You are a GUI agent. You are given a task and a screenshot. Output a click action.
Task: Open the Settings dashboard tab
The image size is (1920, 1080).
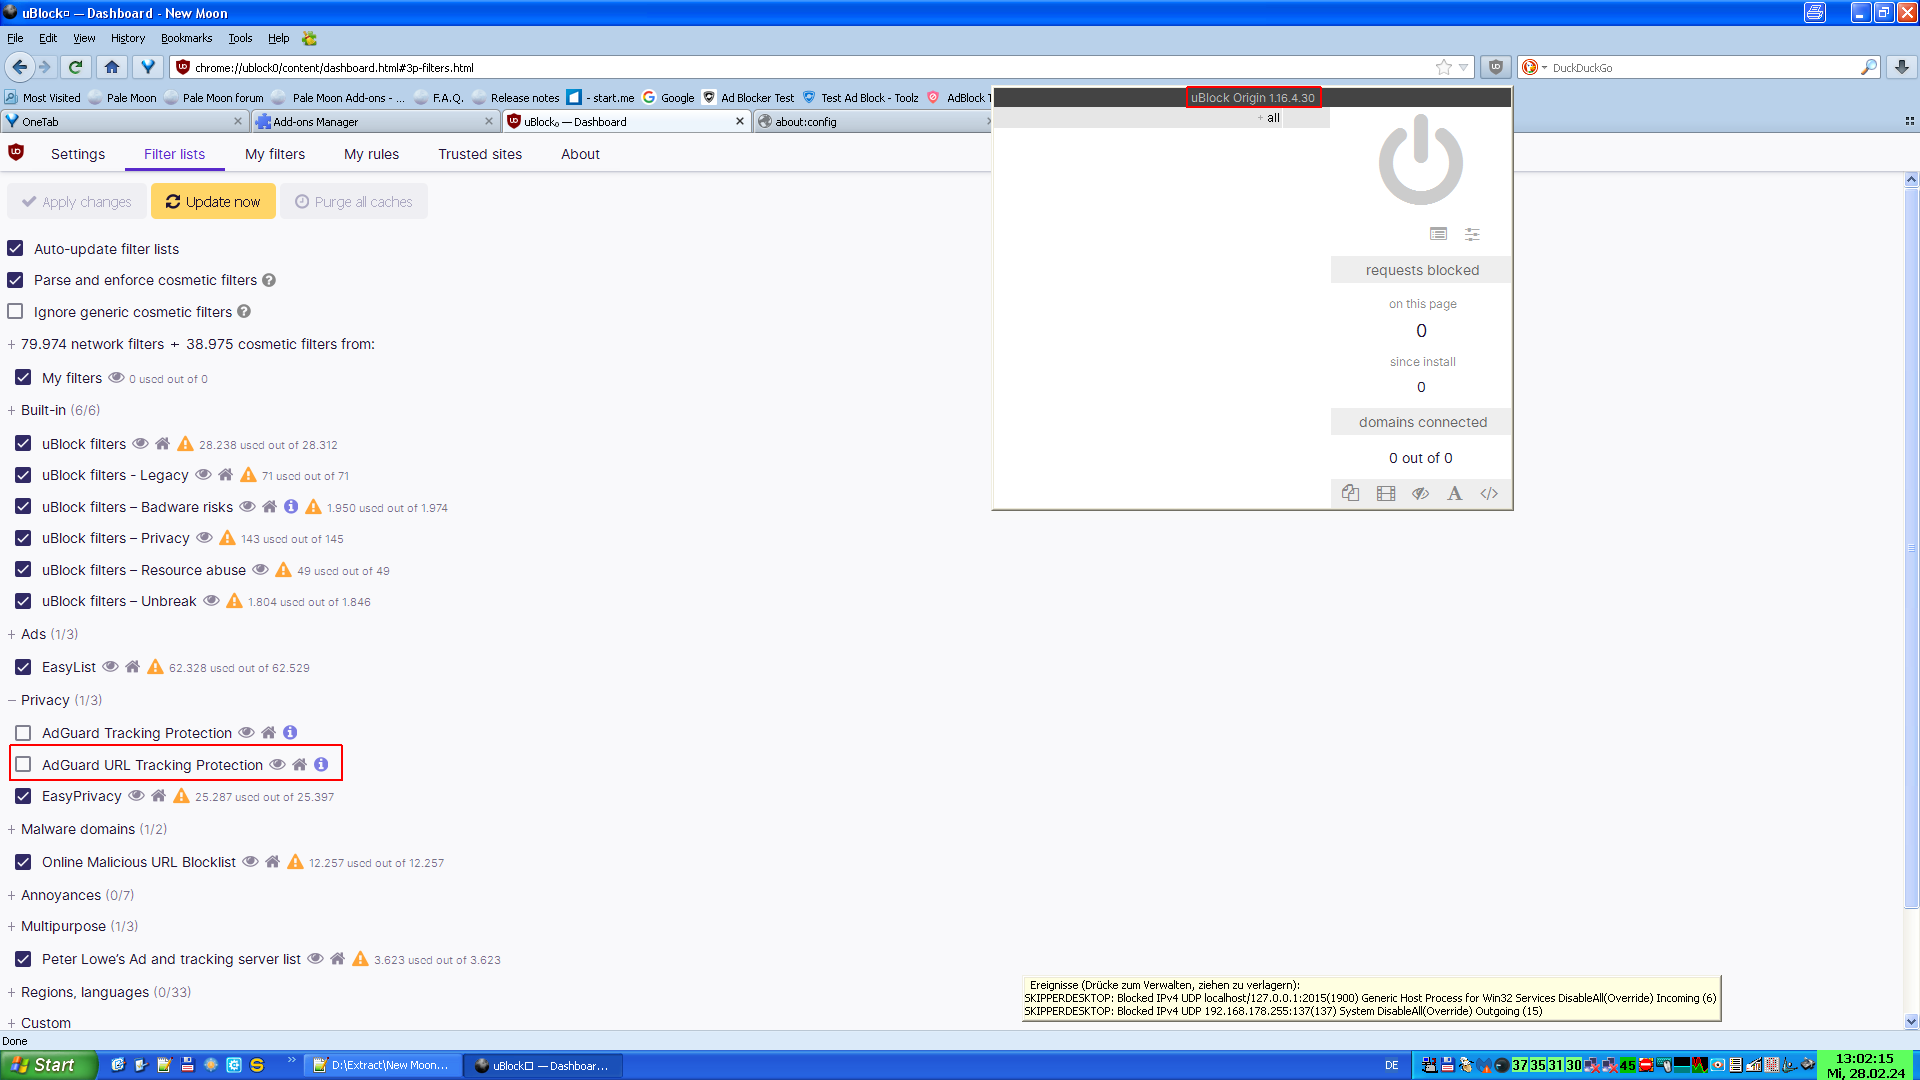tap(78, 154)
